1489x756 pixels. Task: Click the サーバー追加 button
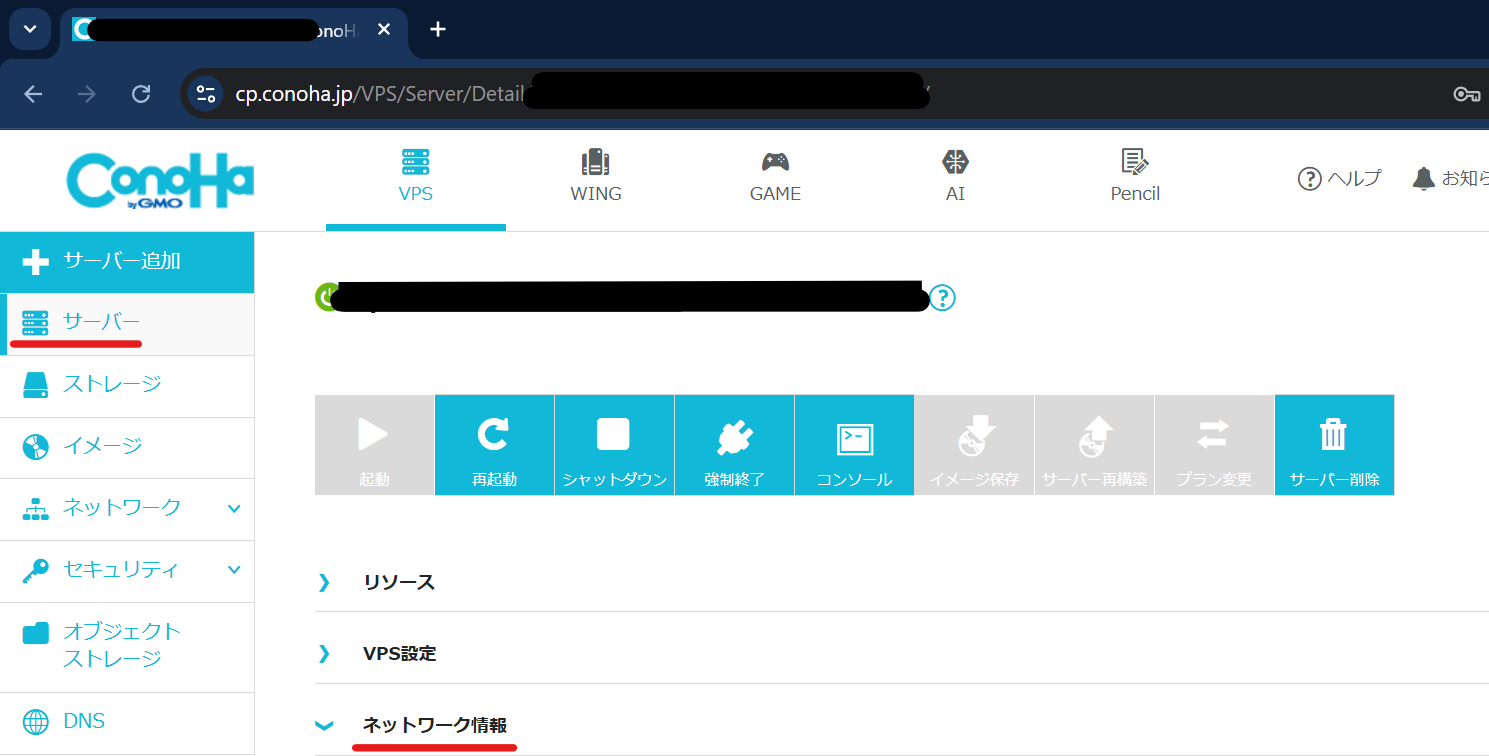pos(126,262)
